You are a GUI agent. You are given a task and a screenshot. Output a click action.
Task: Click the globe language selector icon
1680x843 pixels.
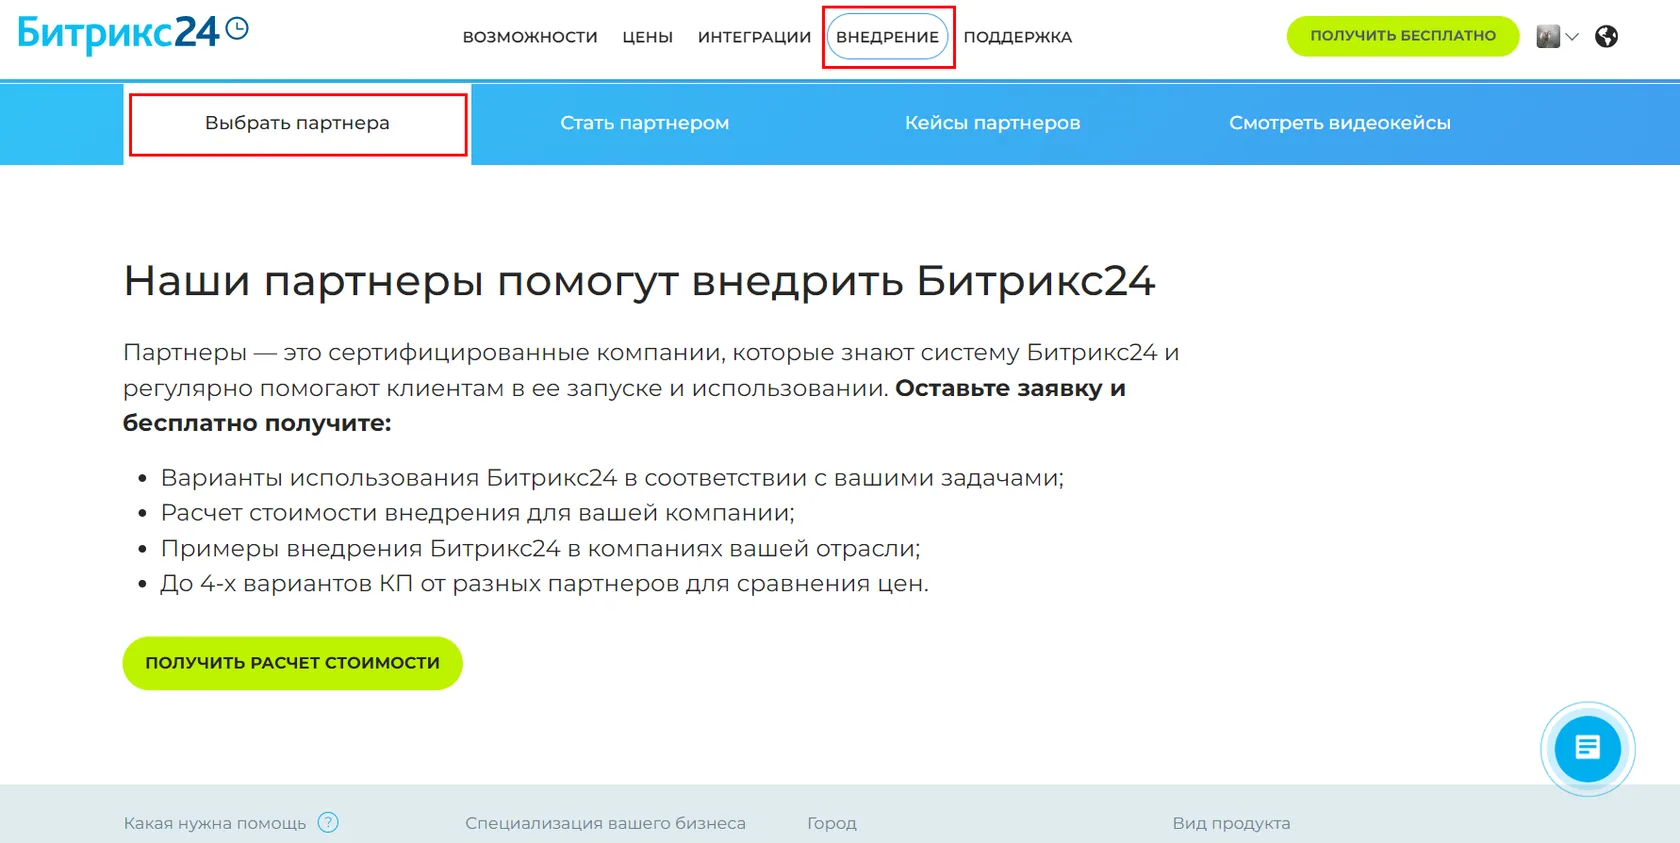[1606, 37]
